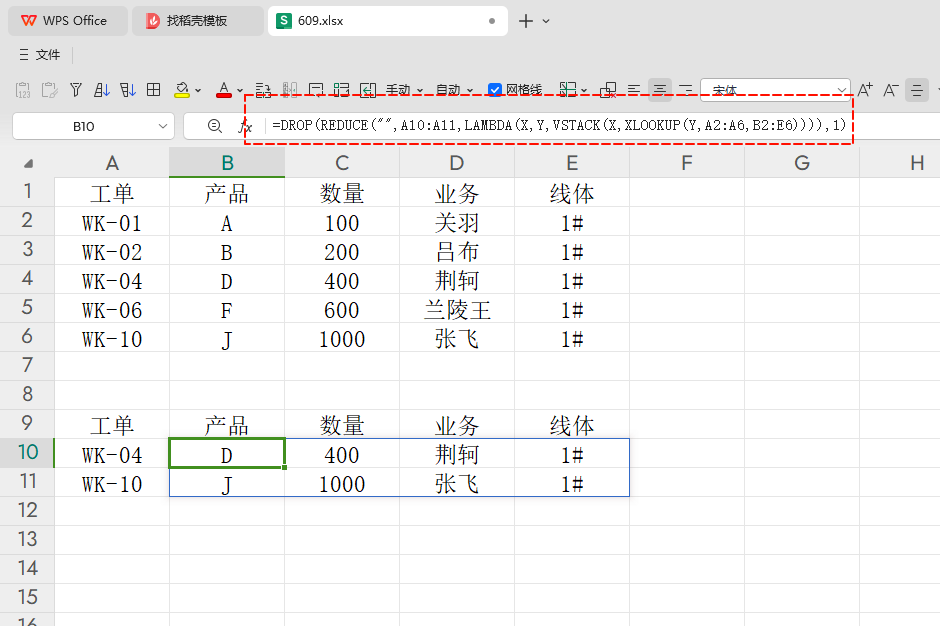Open the 手动 dropdown
The height and width of the screenshot is (626, 940).
(404, 90)
